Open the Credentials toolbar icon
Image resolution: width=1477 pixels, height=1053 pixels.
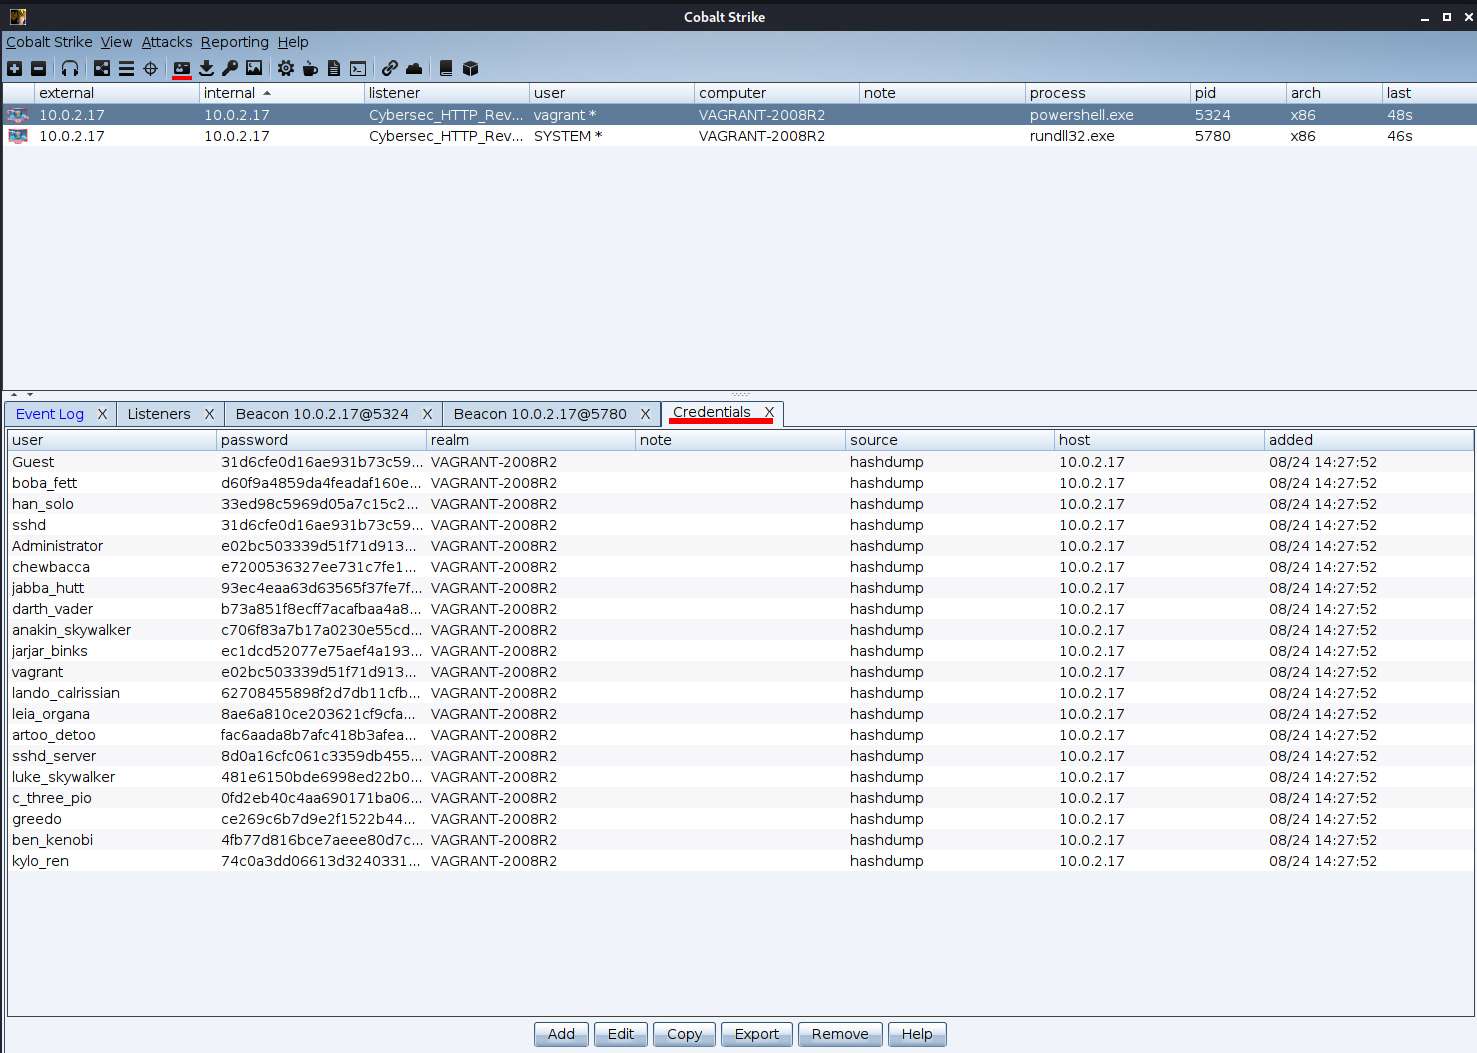(x=181, y=68)
